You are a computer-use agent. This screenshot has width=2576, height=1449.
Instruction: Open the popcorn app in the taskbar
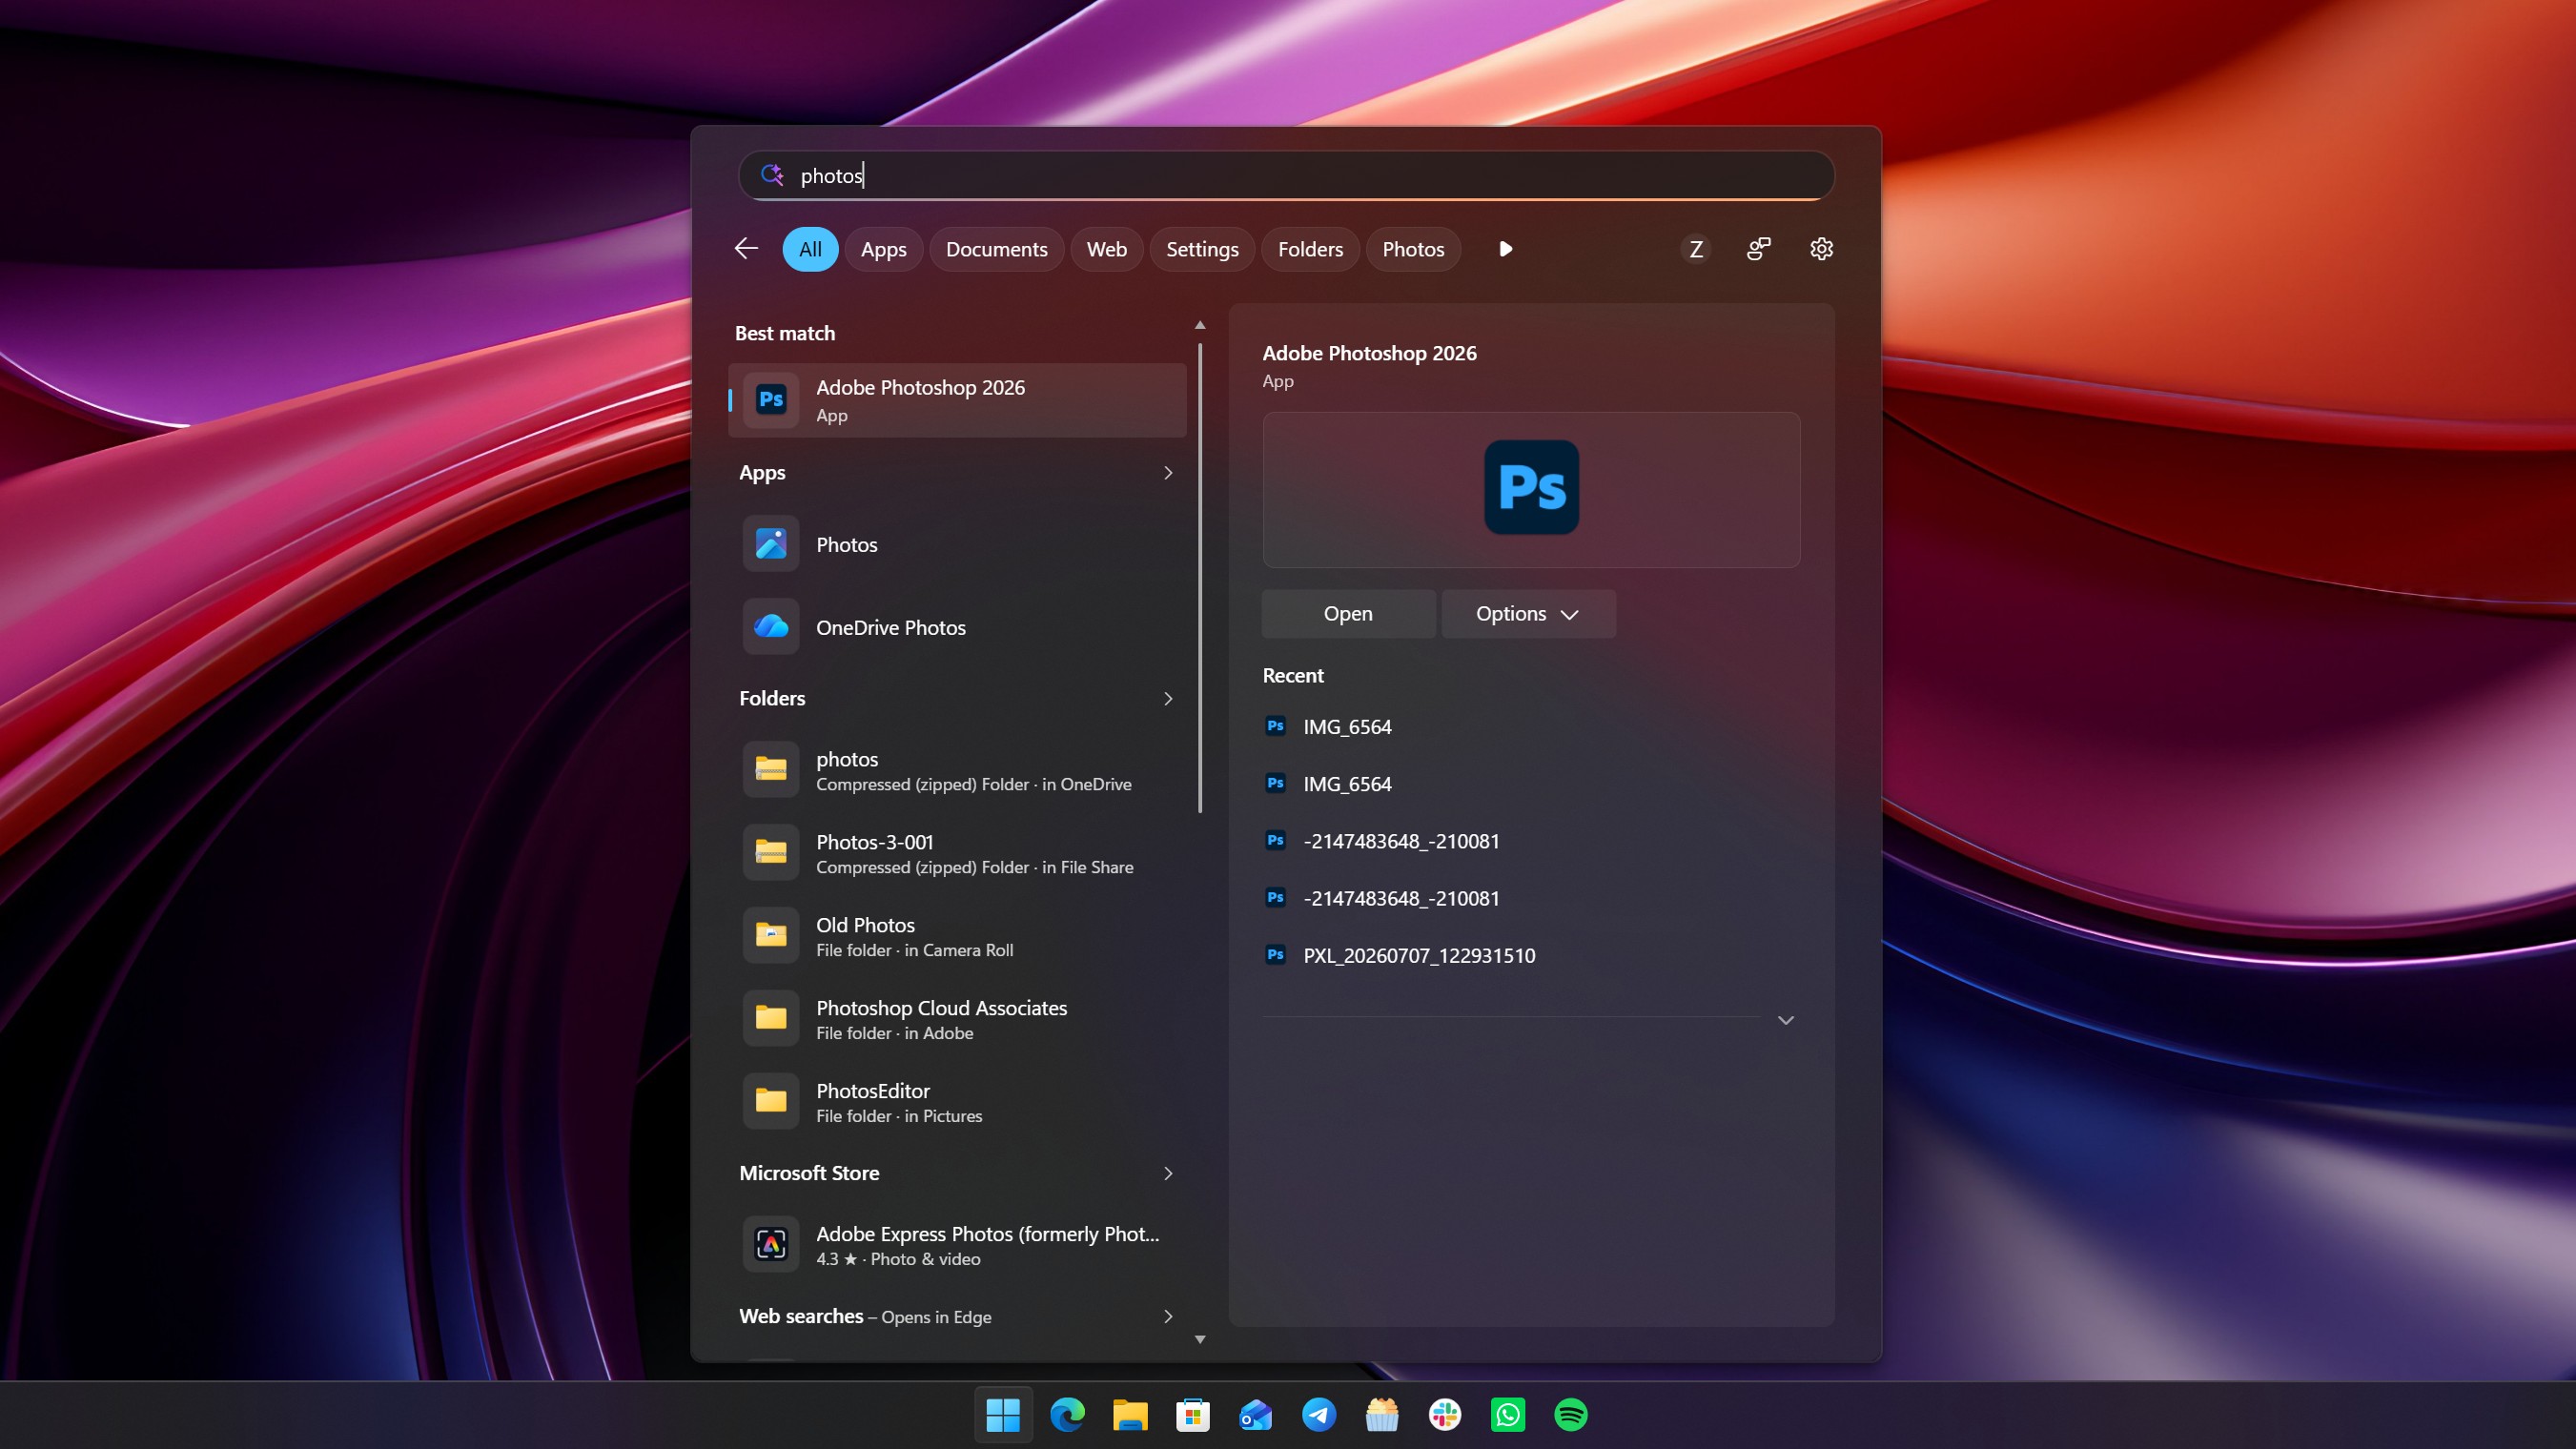coord(1382,1415)
